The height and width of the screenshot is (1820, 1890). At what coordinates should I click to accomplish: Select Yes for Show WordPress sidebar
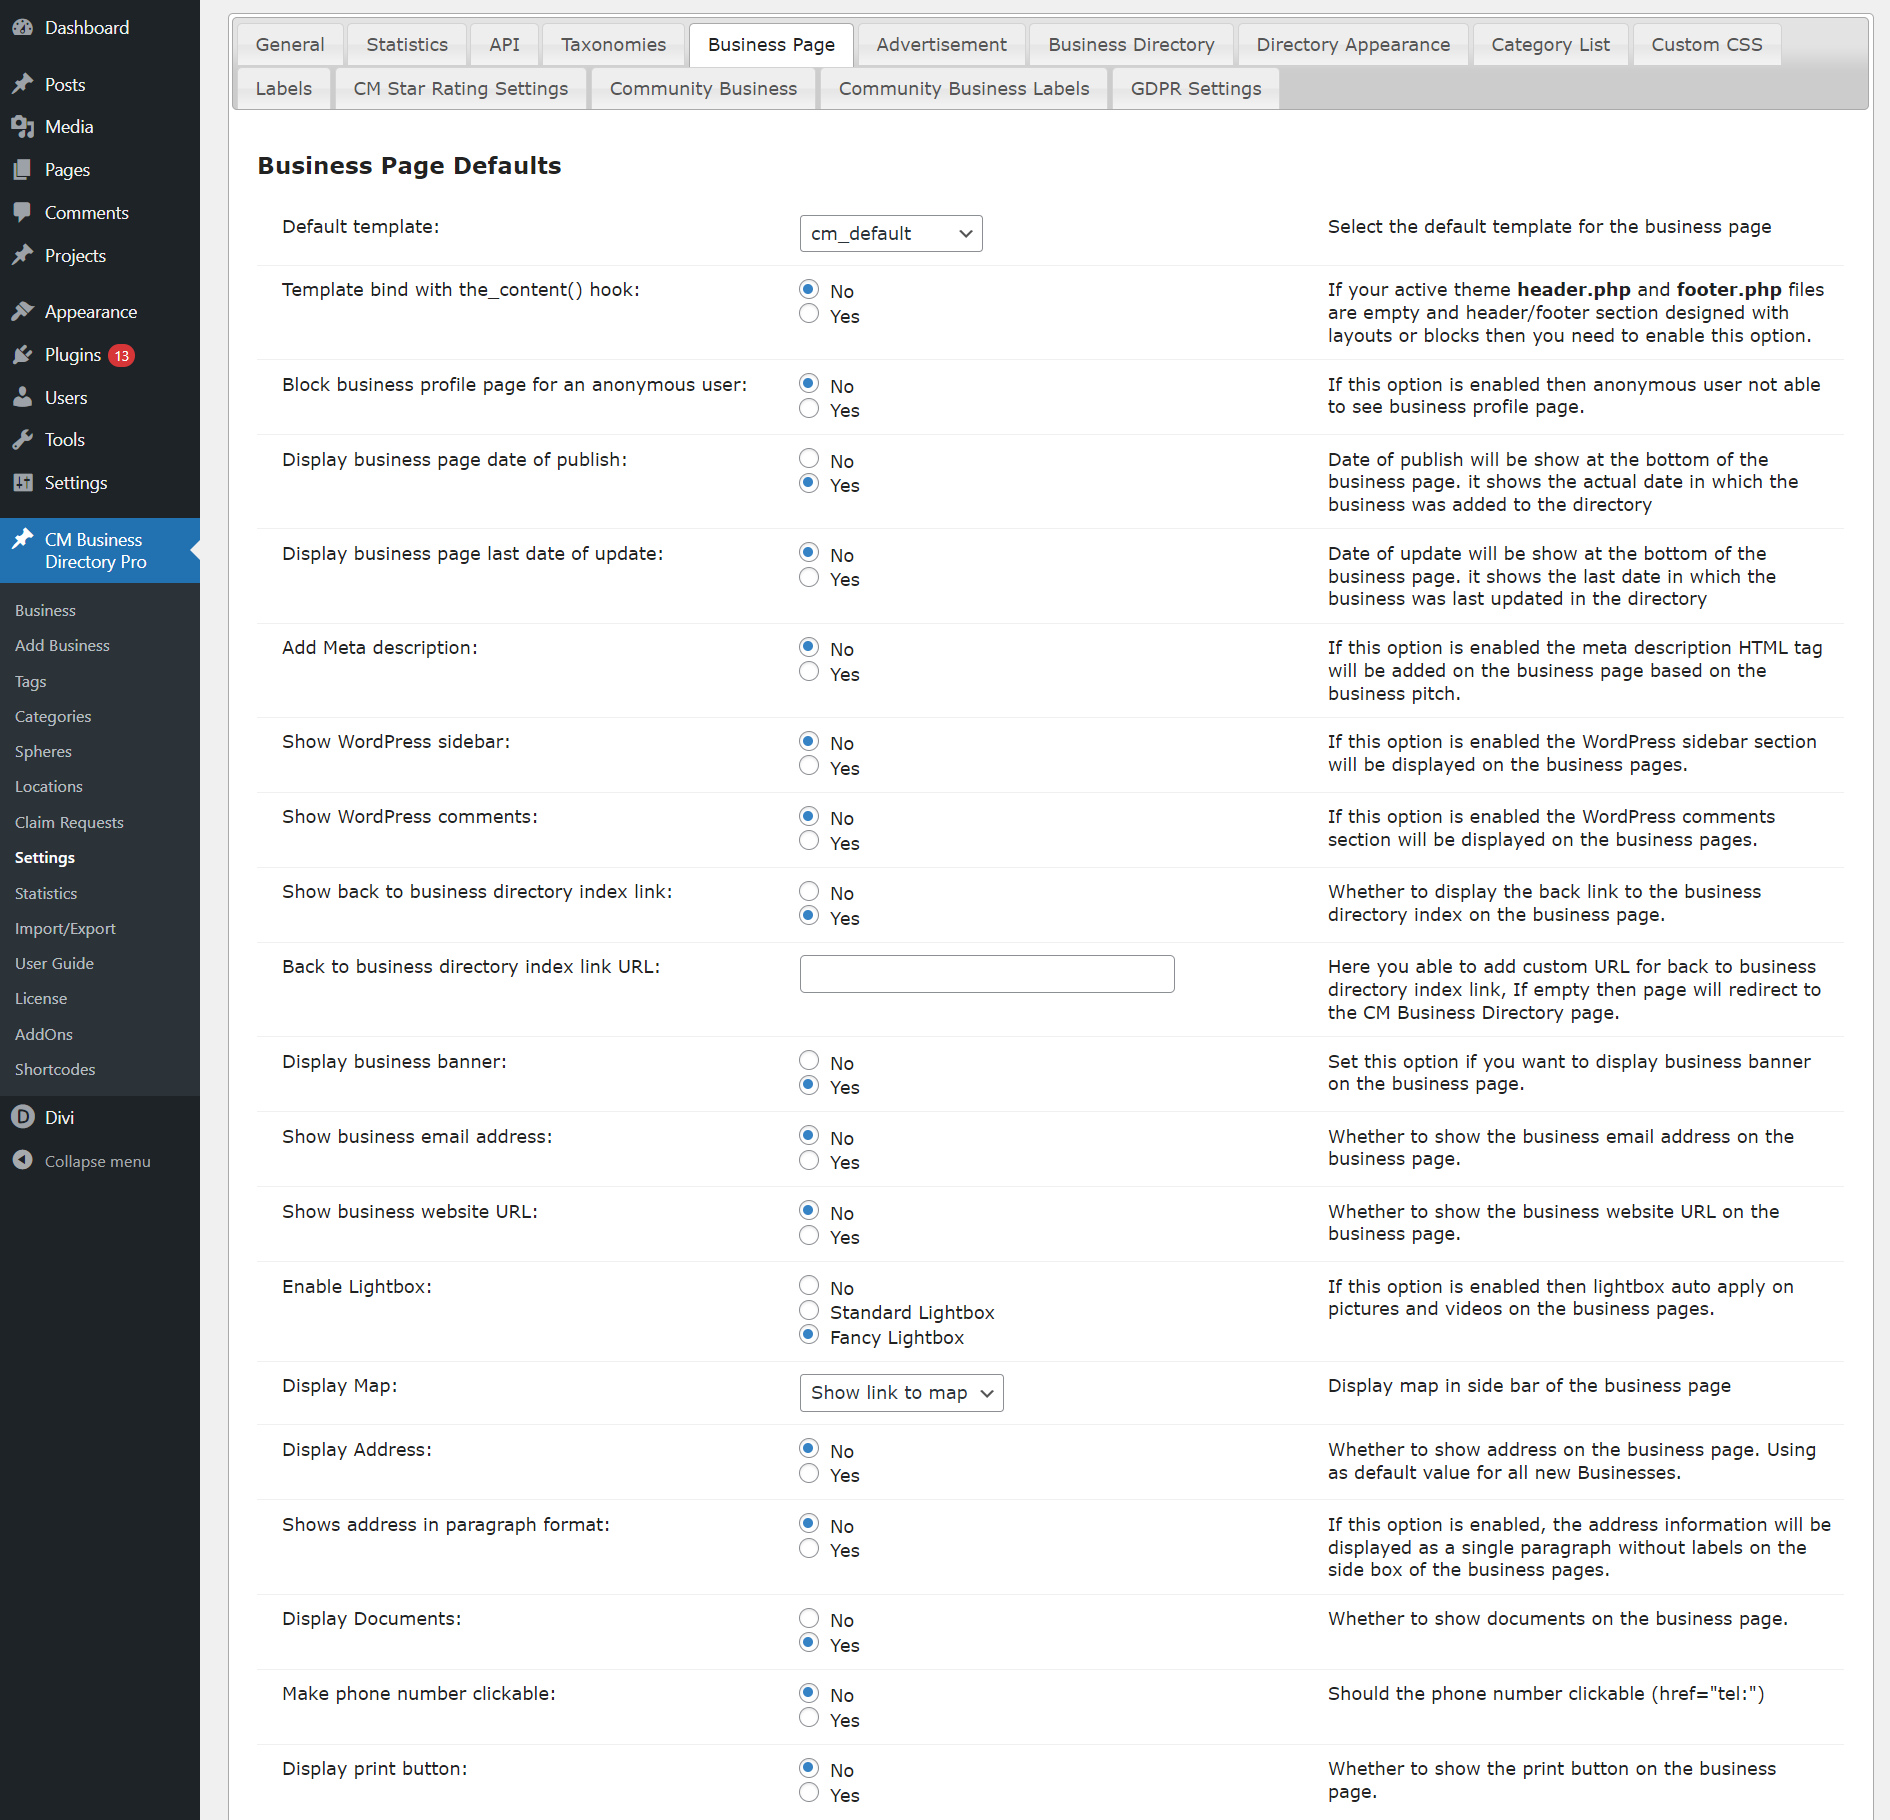pyautogui.click(x=809, y=766)
